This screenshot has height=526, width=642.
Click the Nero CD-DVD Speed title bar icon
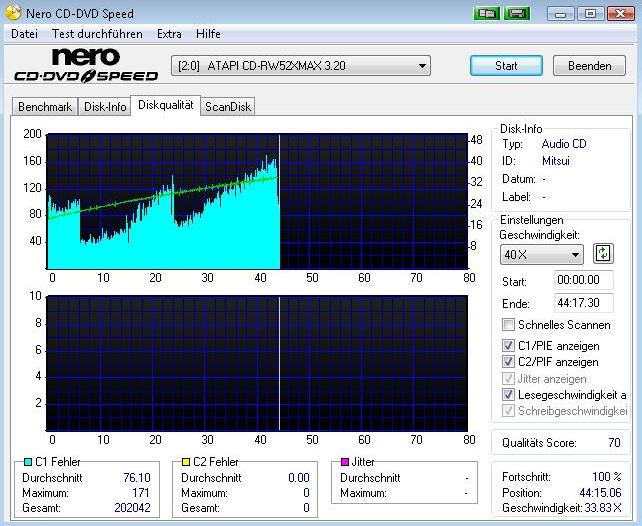point(12,14)
